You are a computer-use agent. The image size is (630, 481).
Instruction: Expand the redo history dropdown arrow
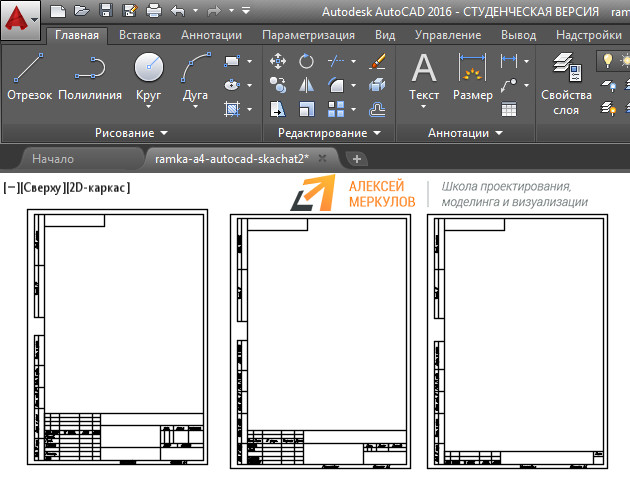tap(232, 11)
